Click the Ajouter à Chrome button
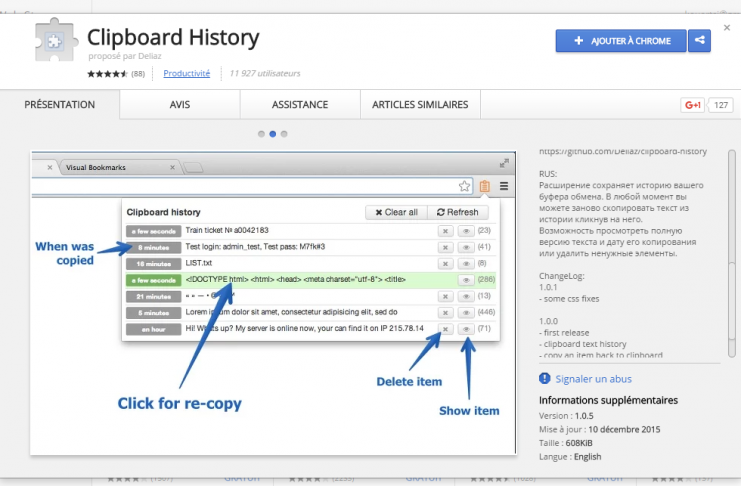The image size is (741, 486). pyautogui.click(x=620, y=41)
